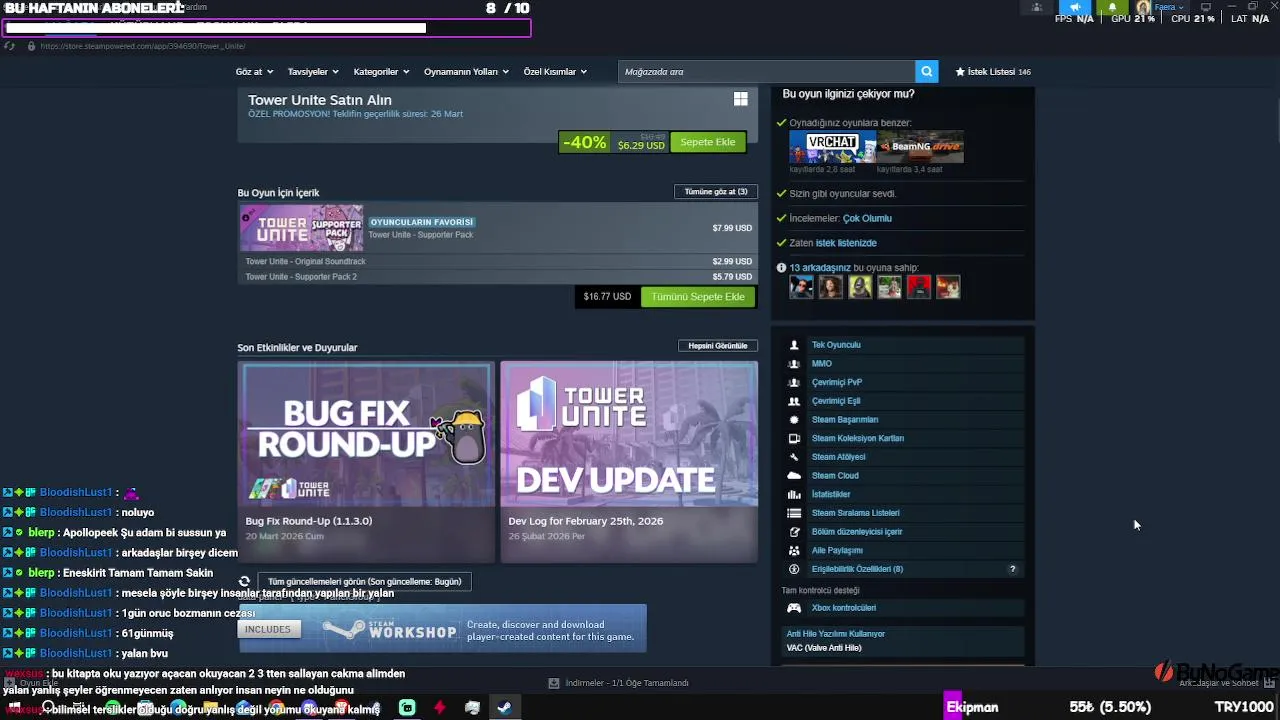Click the Steam Workshop banner

(x=442, y=629)
